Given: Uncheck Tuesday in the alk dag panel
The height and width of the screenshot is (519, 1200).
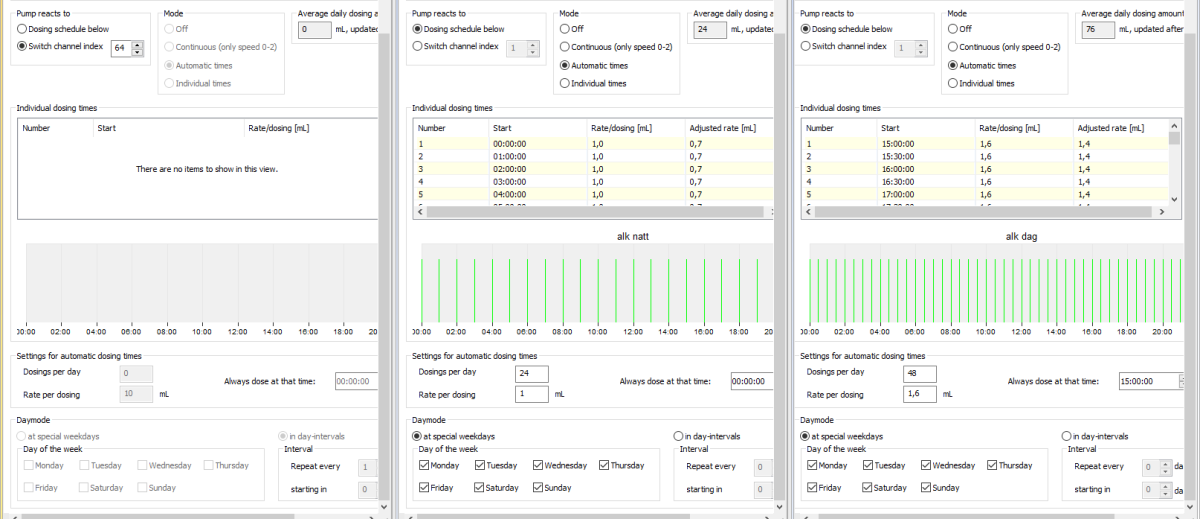Looking at the screenshot, I should tap(870, 465).
